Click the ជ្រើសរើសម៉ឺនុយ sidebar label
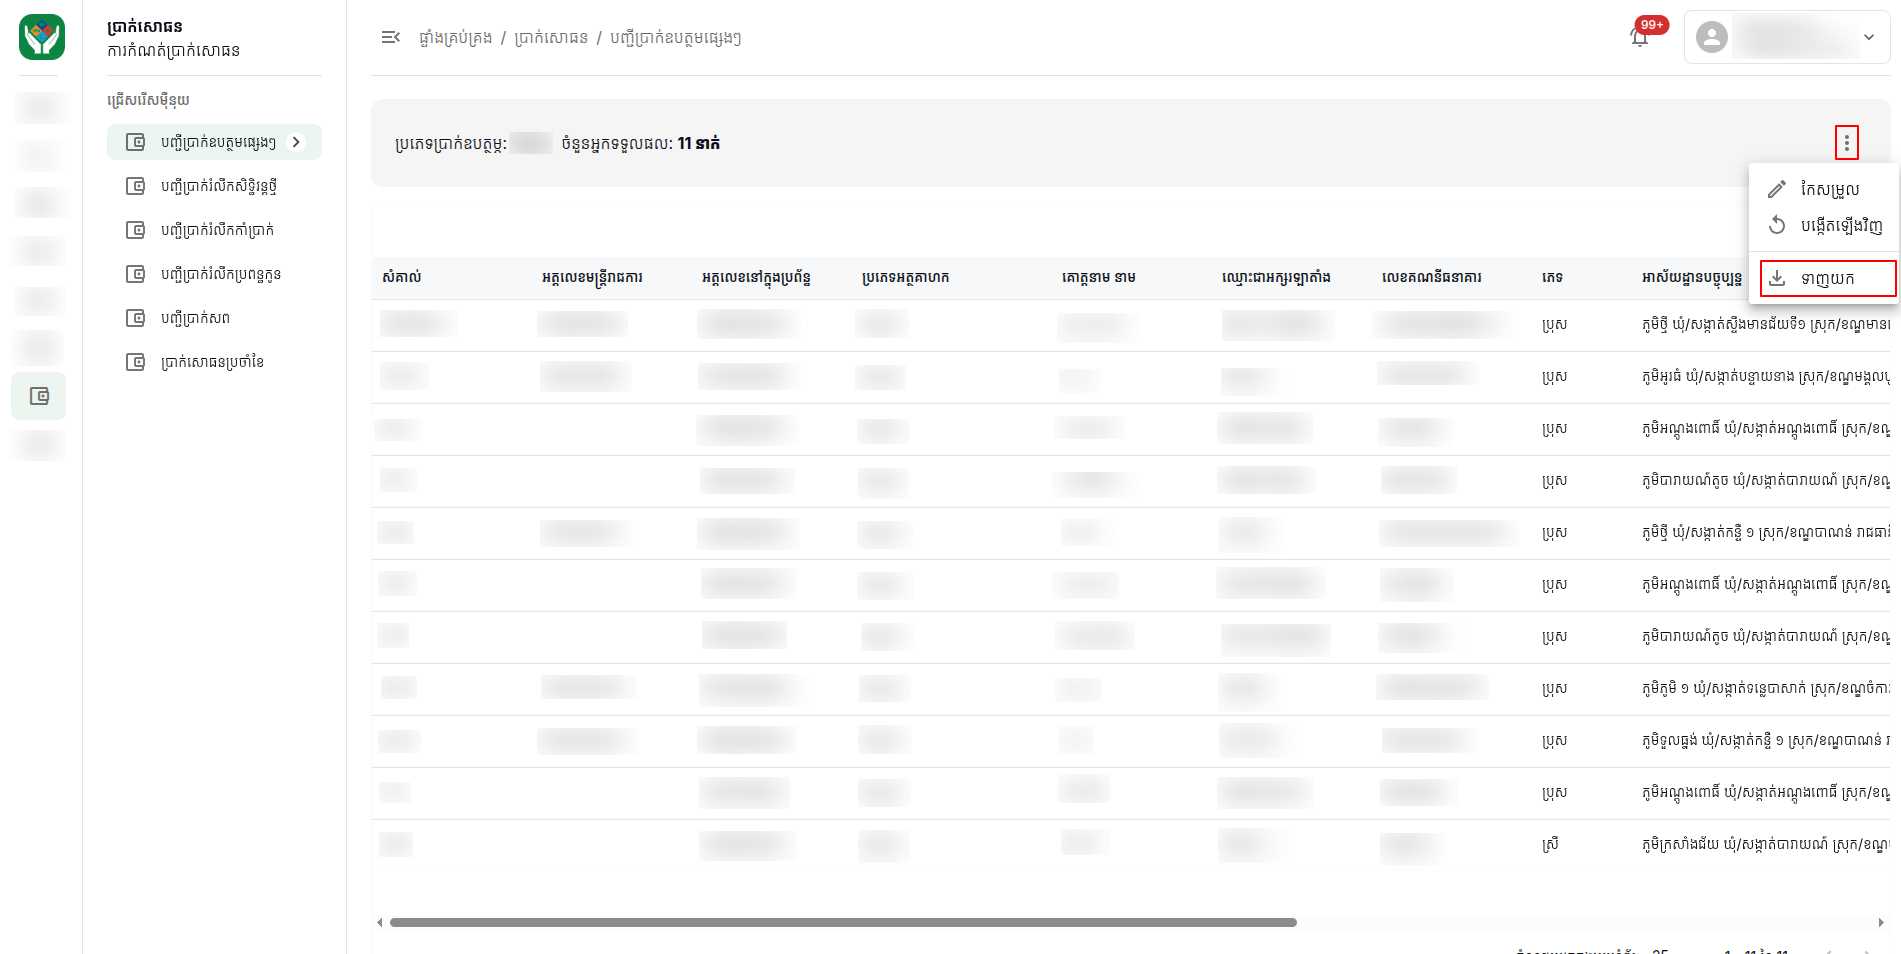Screen dimensions: 1901x954 pyautogui.click(x=148, y=100)
